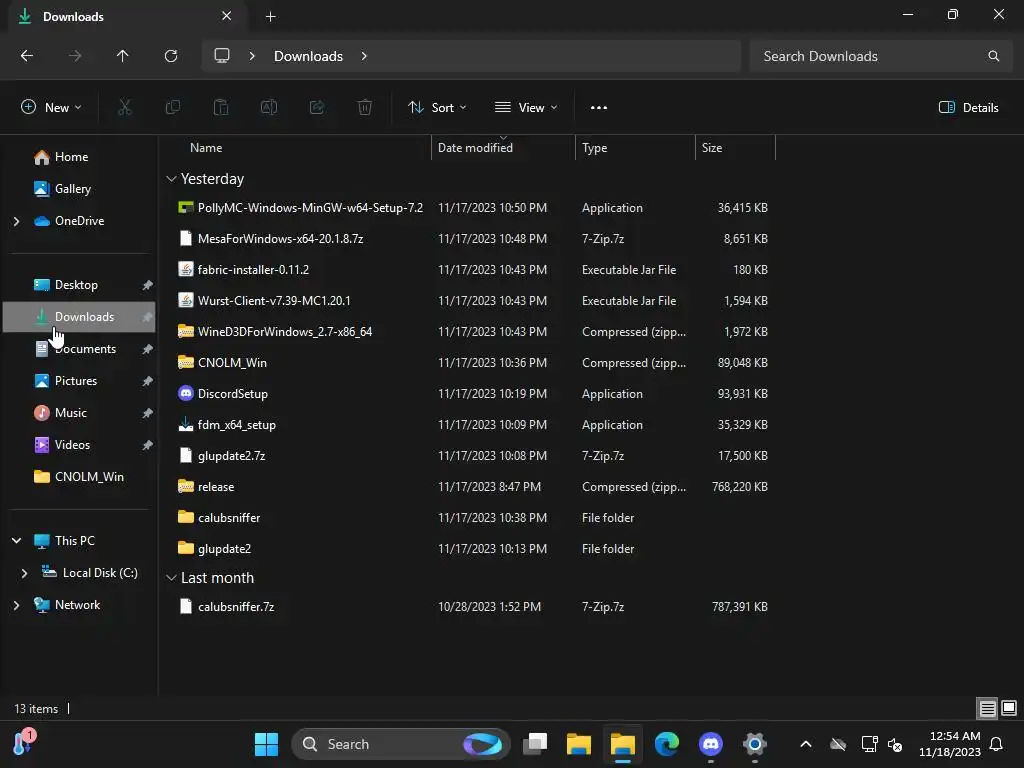Open the Sort dropdown menu
Viewport: 1024px width, 768px height.
point(437,108)
